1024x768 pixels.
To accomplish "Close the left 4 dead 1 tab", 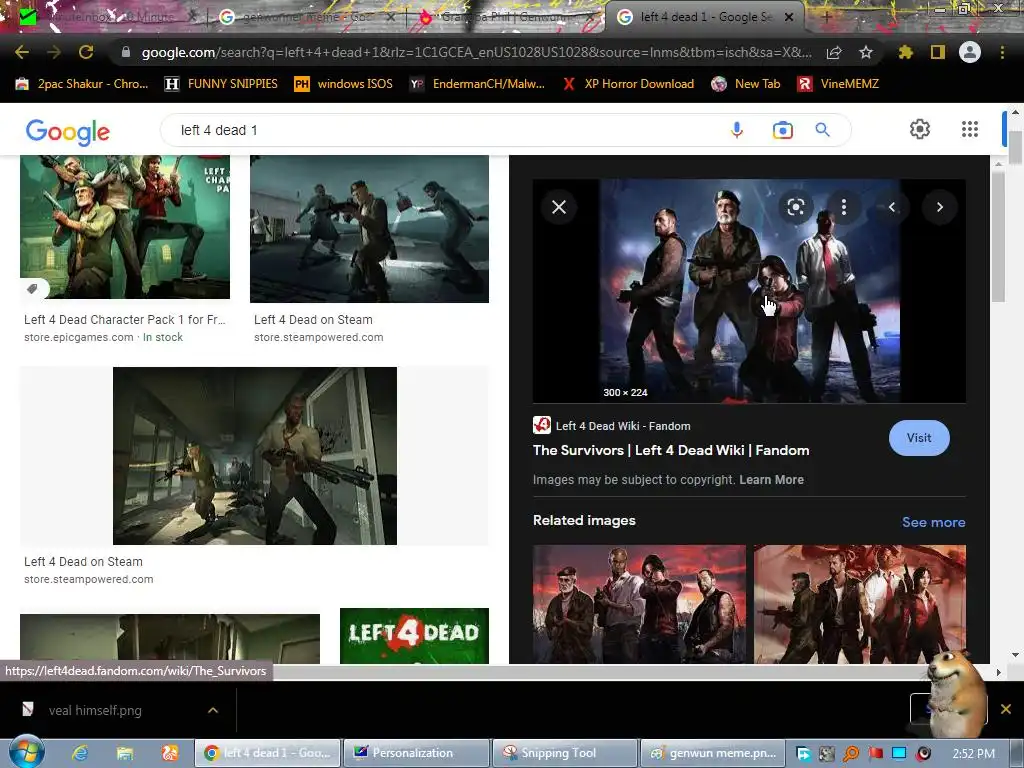I will pyautogui.click(x=789, y=18).
